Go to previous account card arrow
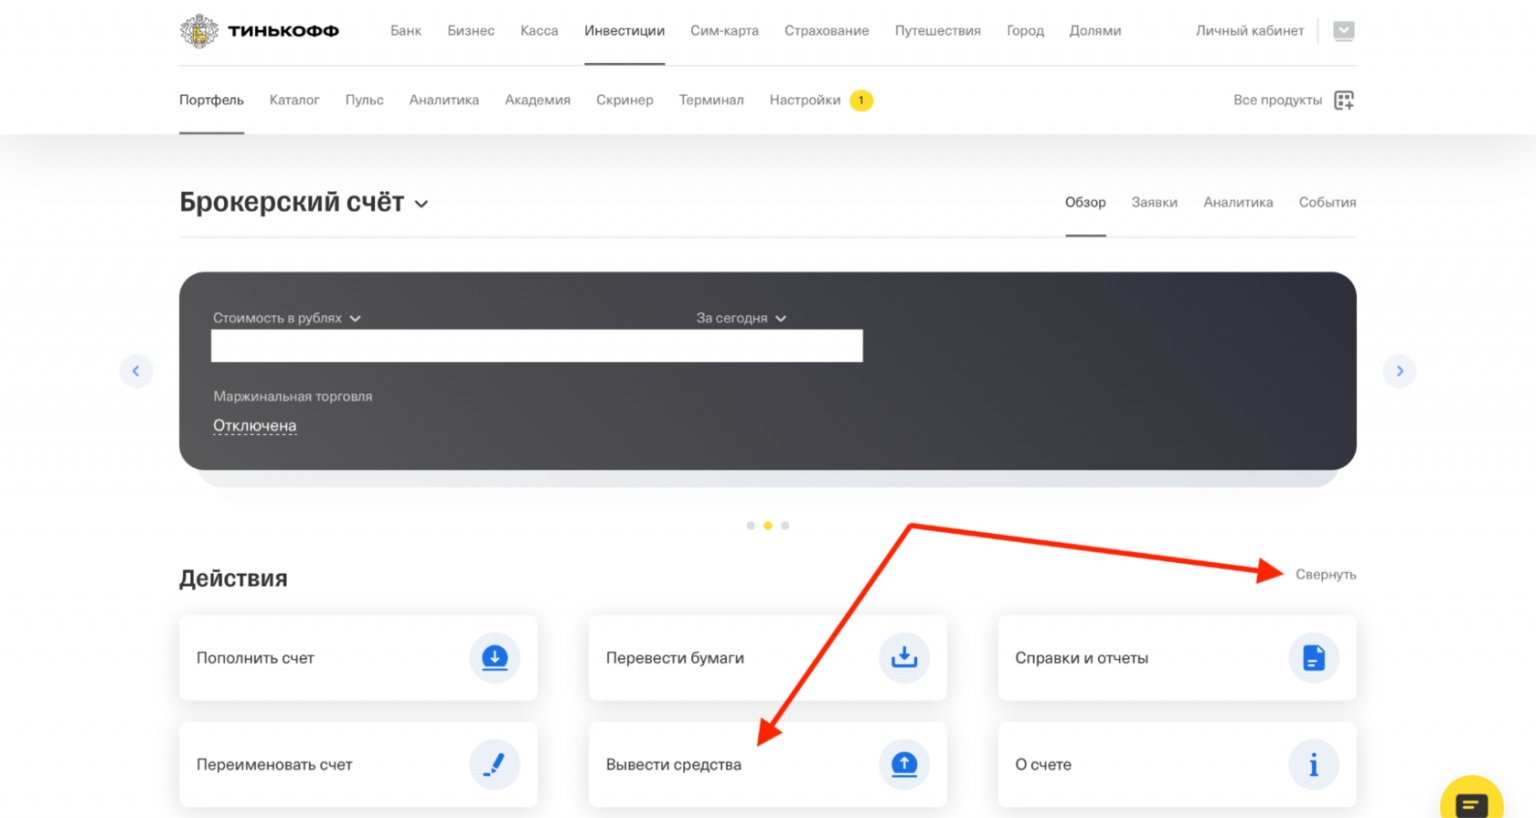The image size is (1536, 818). pyautogui.click(x=136, y=371)
